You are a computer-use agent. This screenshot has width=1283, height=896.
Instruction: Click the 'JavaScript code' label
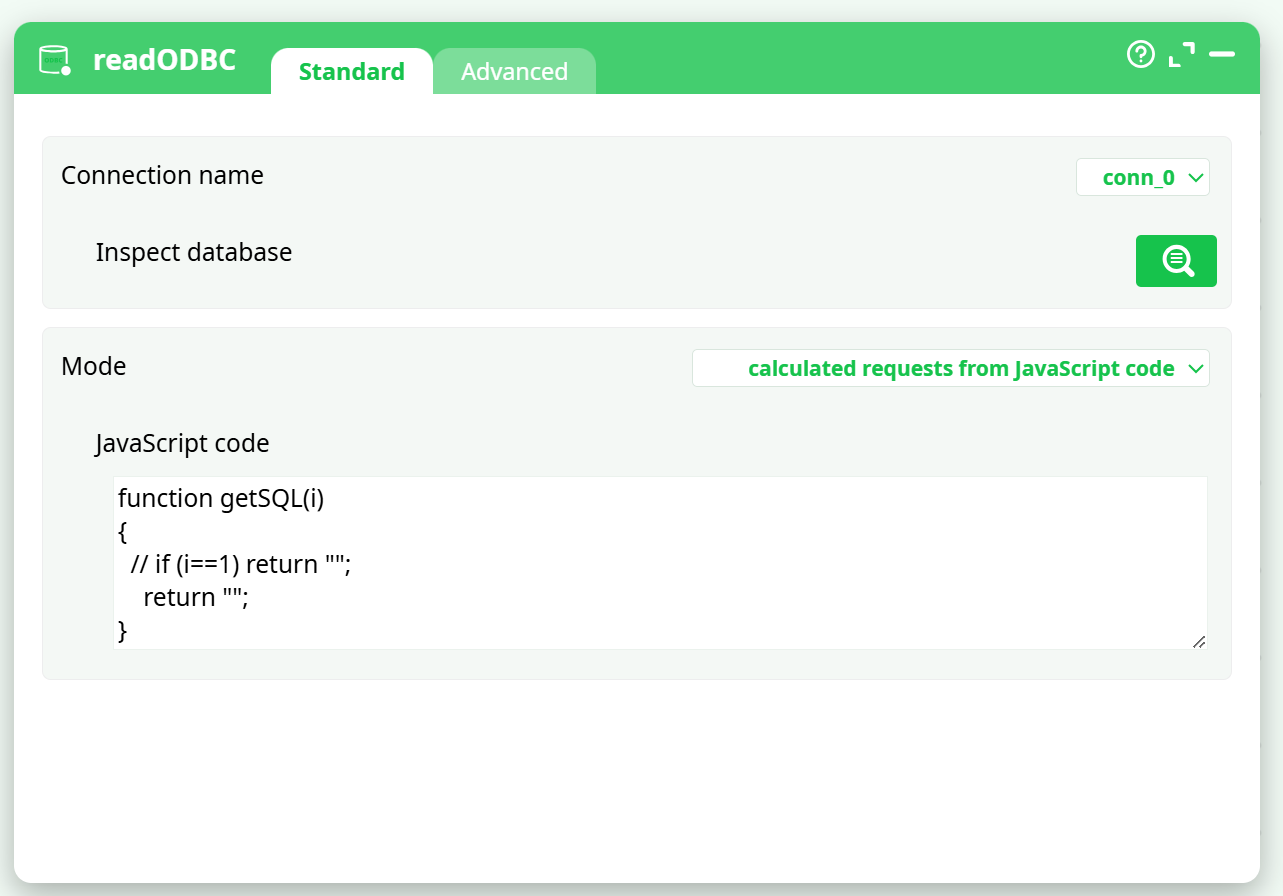(x=182, y=443)
